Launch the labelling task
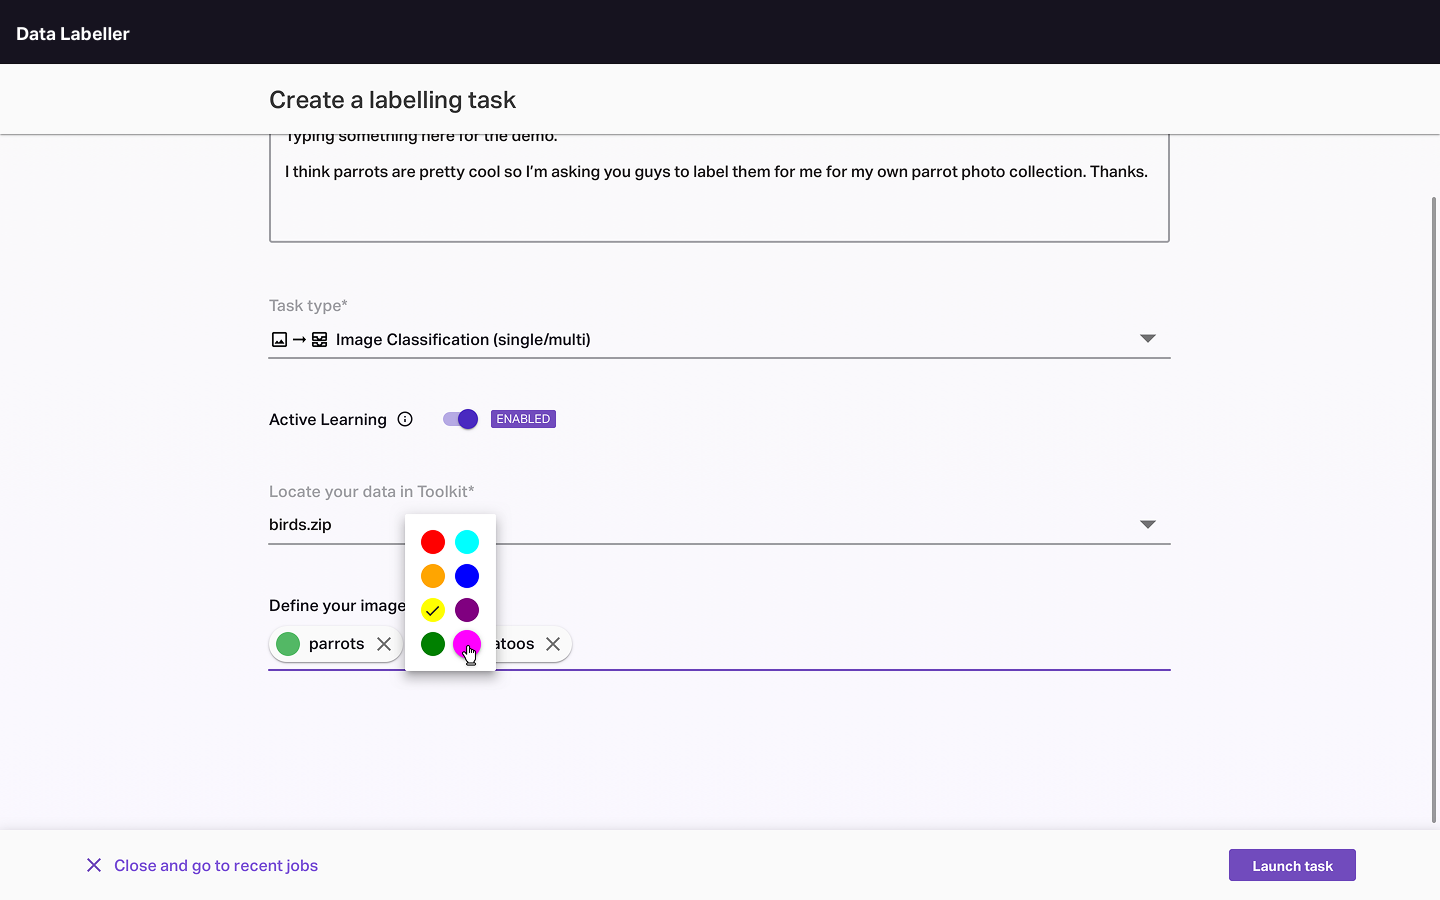 click(x=1292, y=865)
